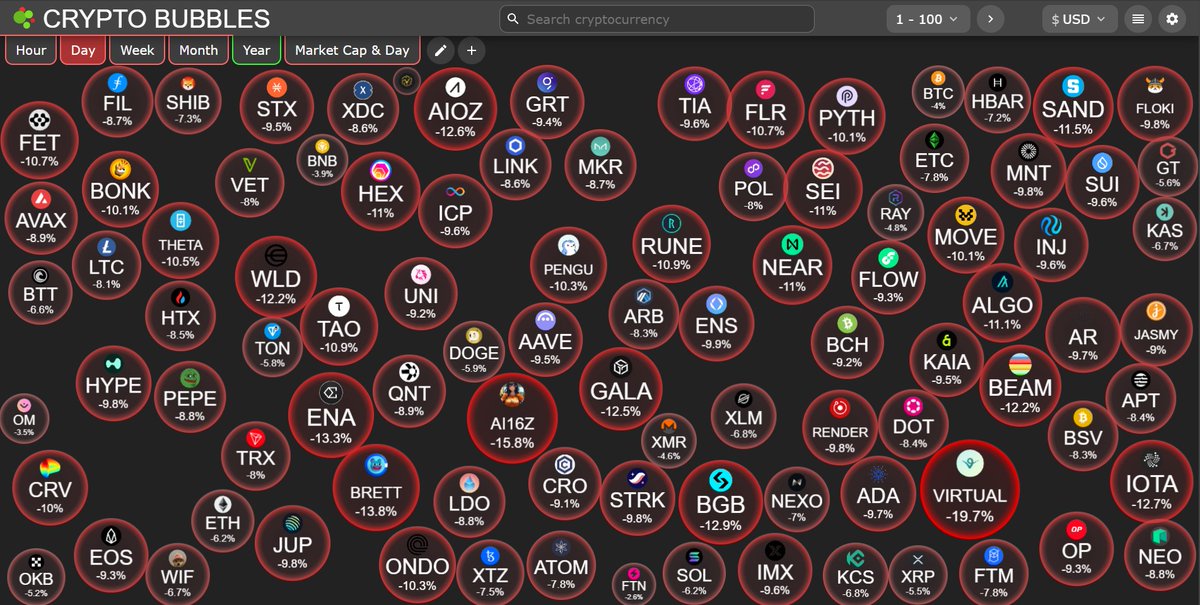
Task: Click the BRETT bubble
Action: coord(376,488)
